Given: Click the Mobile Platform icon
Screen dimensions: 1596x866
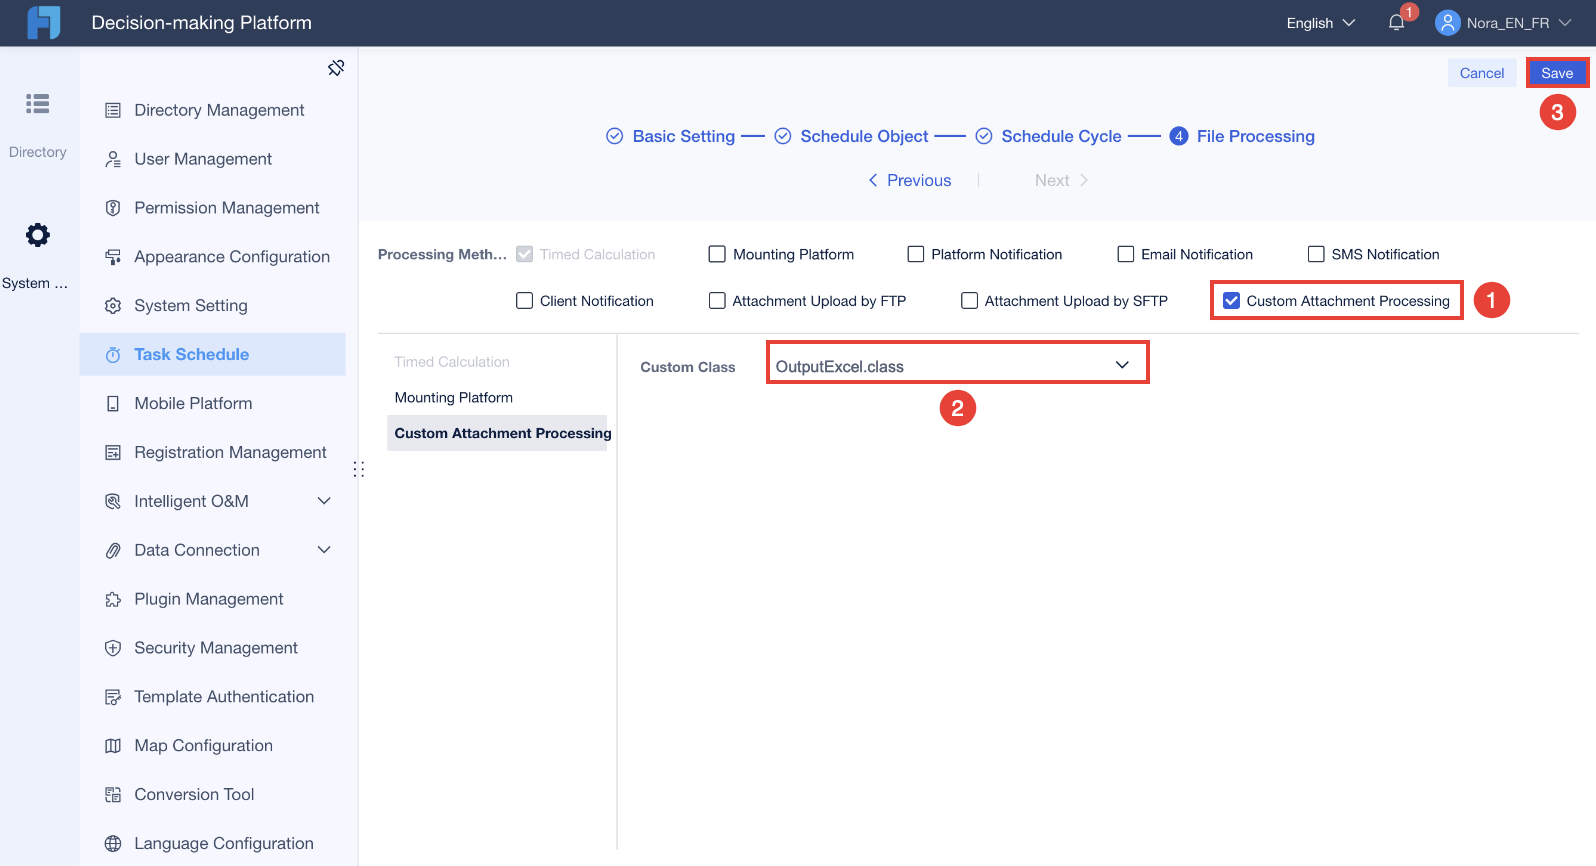Looking at the screenshot, I should (x=113, y=404).
